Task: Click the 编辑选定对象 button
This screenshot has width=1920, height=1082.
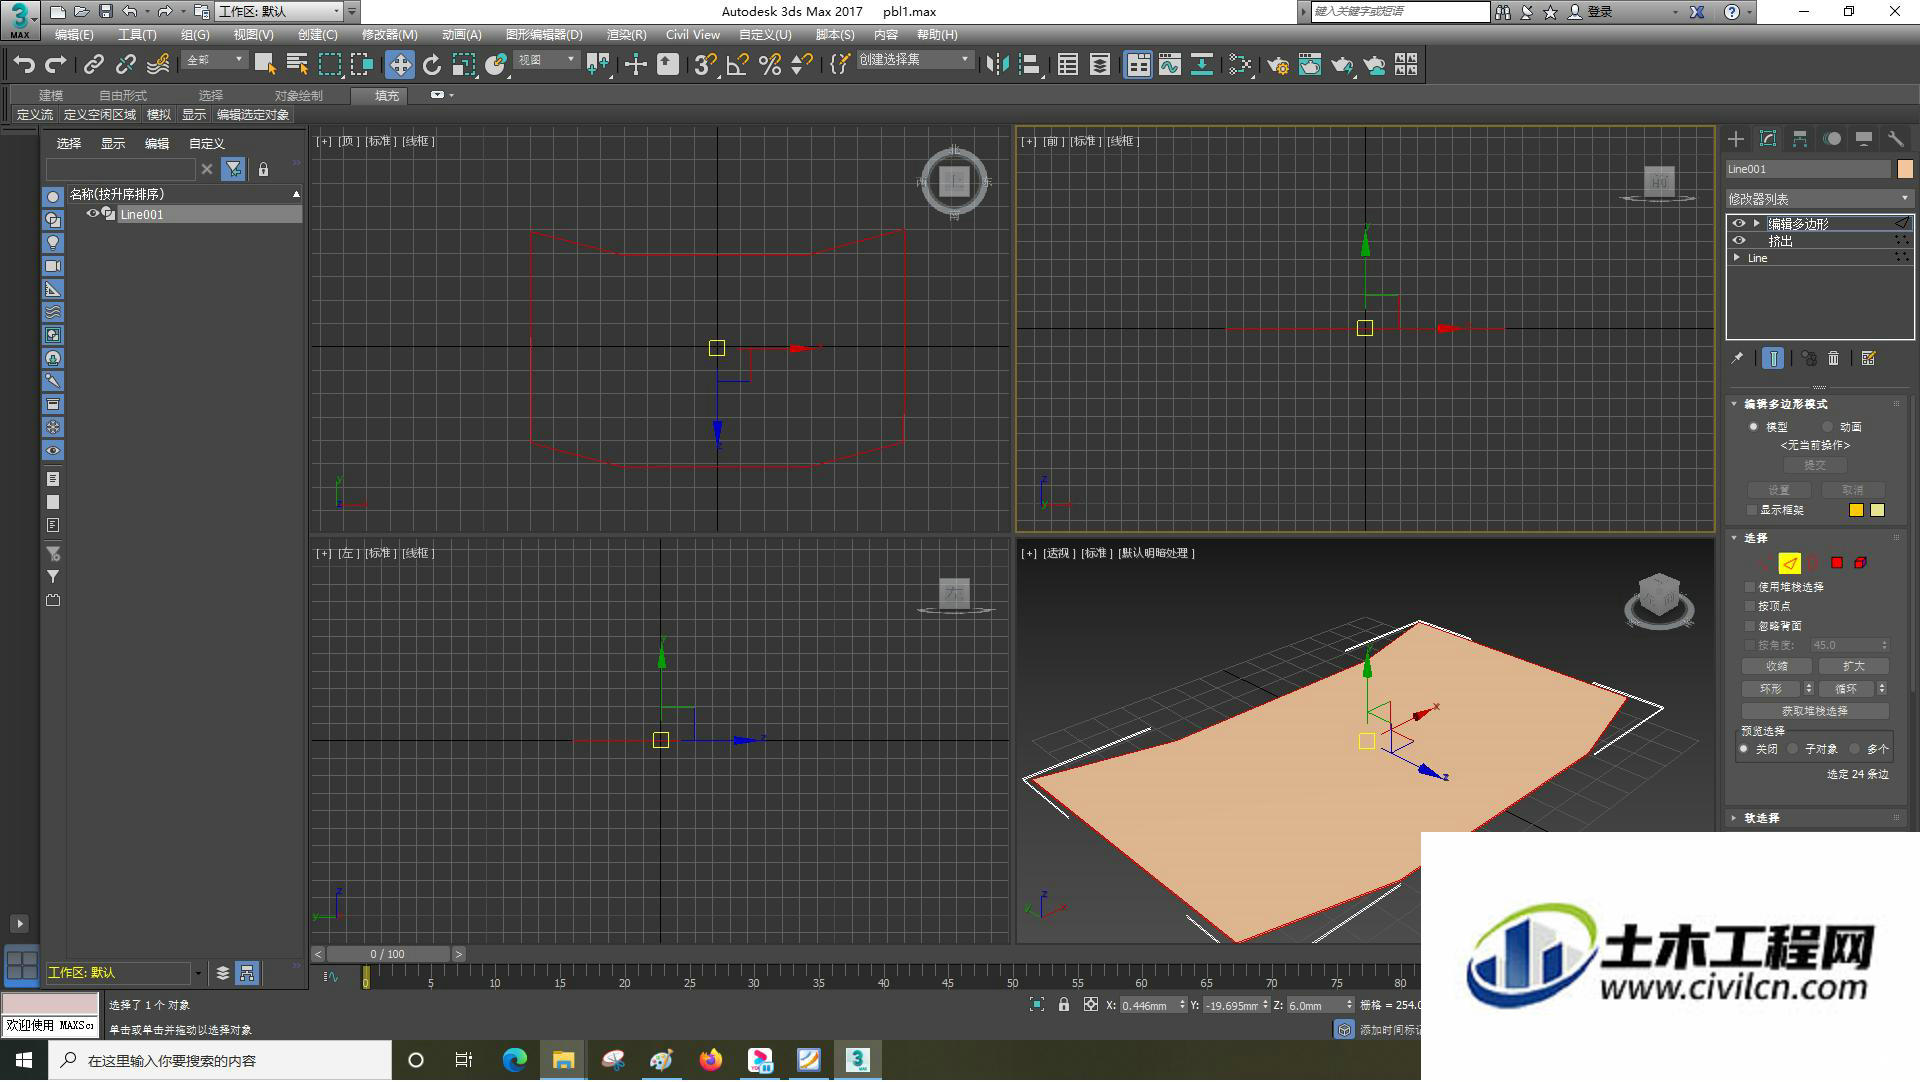Action: [x=253, y=115]
